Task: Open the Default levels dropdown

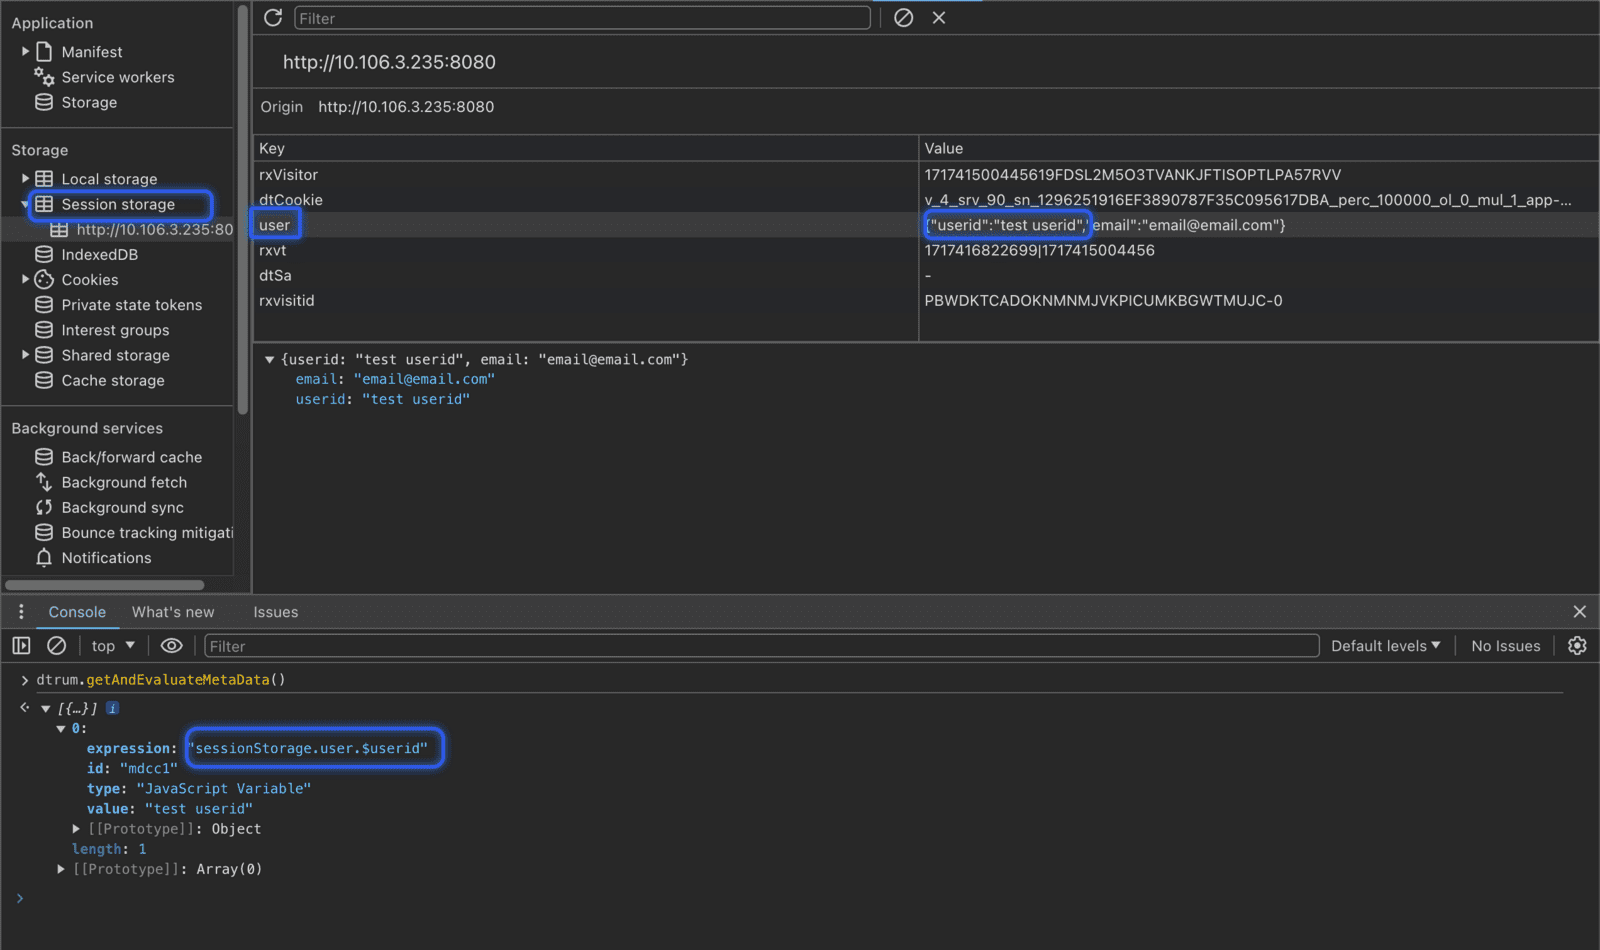Action: tap(1385, 645)
